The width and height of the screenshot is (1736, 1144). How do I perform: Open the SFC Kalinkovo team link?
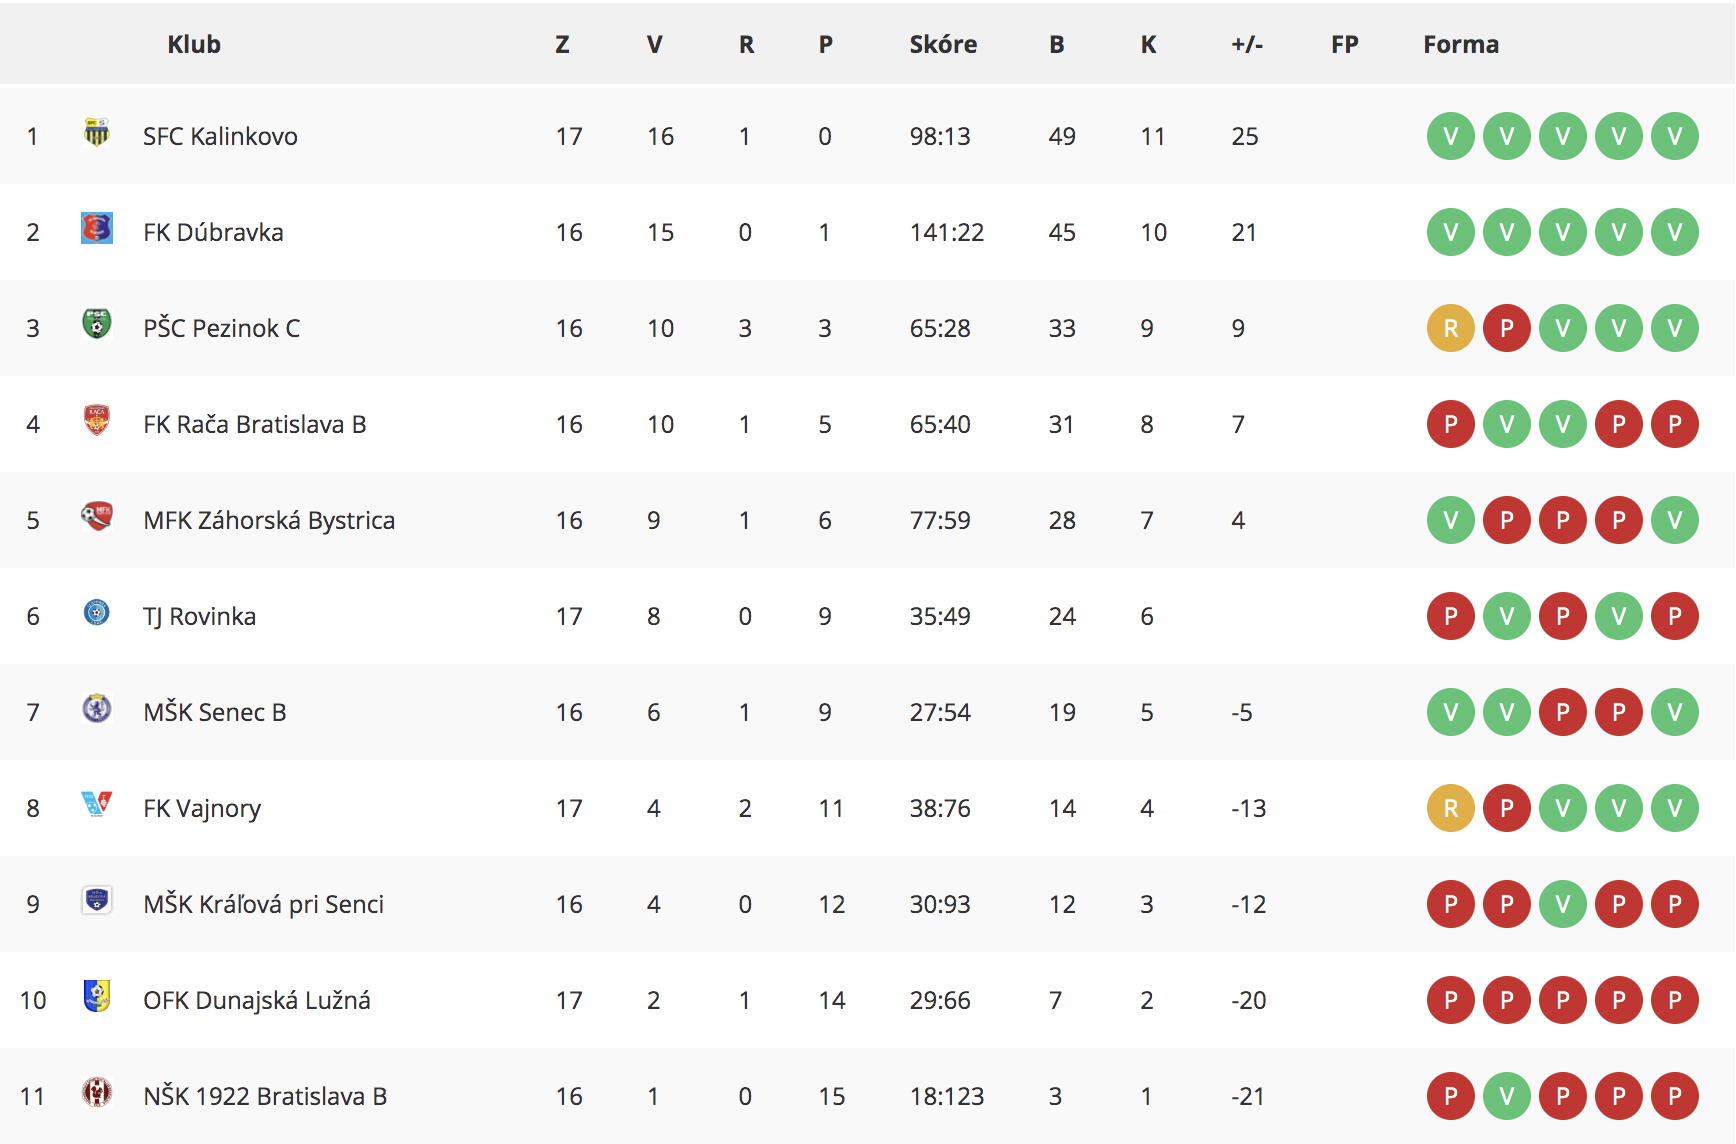point(220,136)
